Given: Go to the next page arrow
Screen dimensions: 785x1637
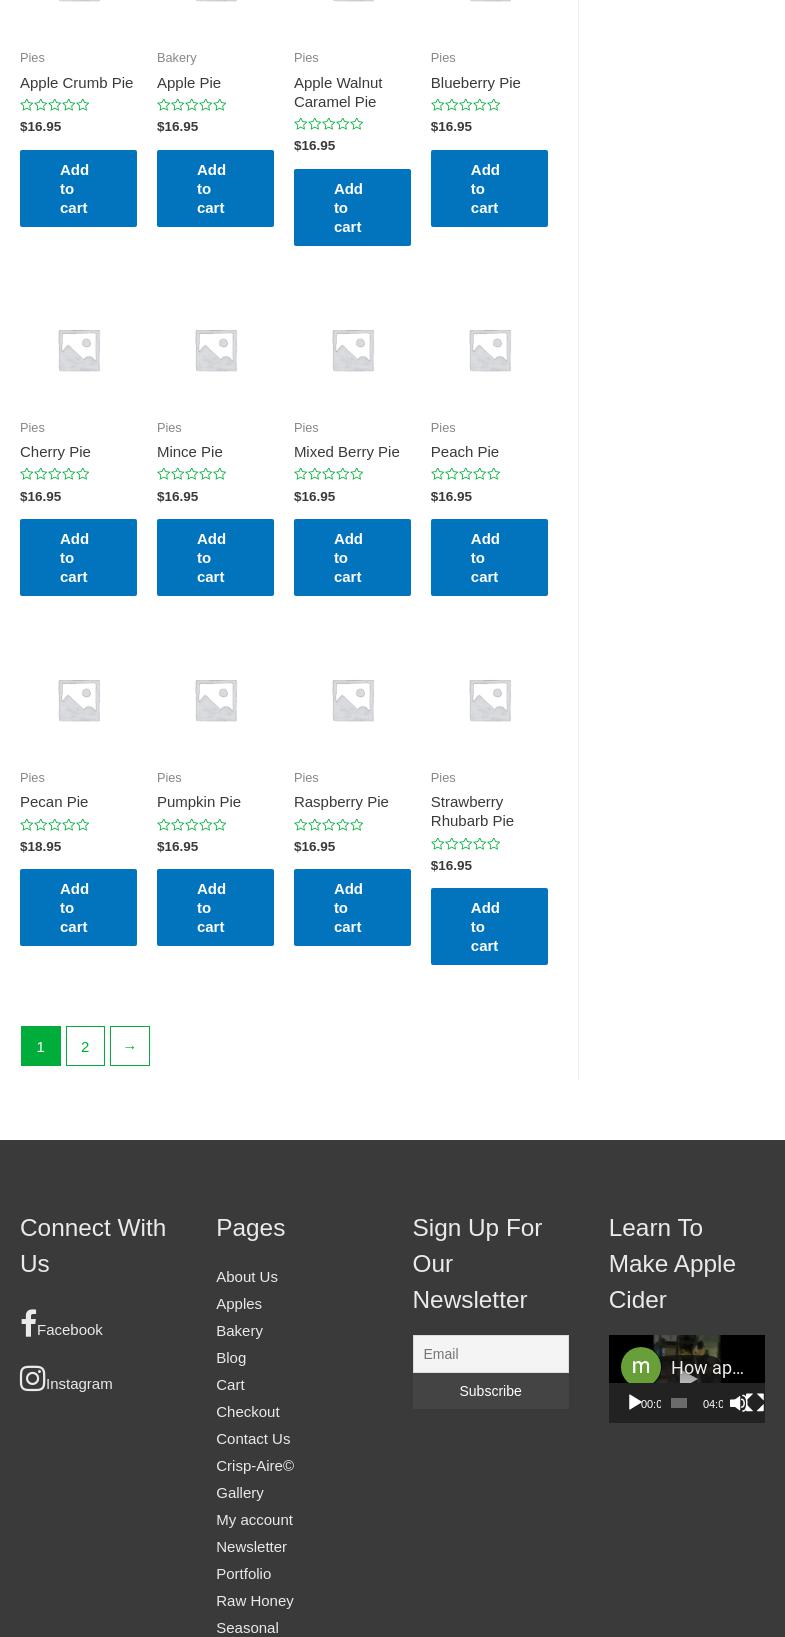Looking at the screenshot, I should click(130, 1046).
